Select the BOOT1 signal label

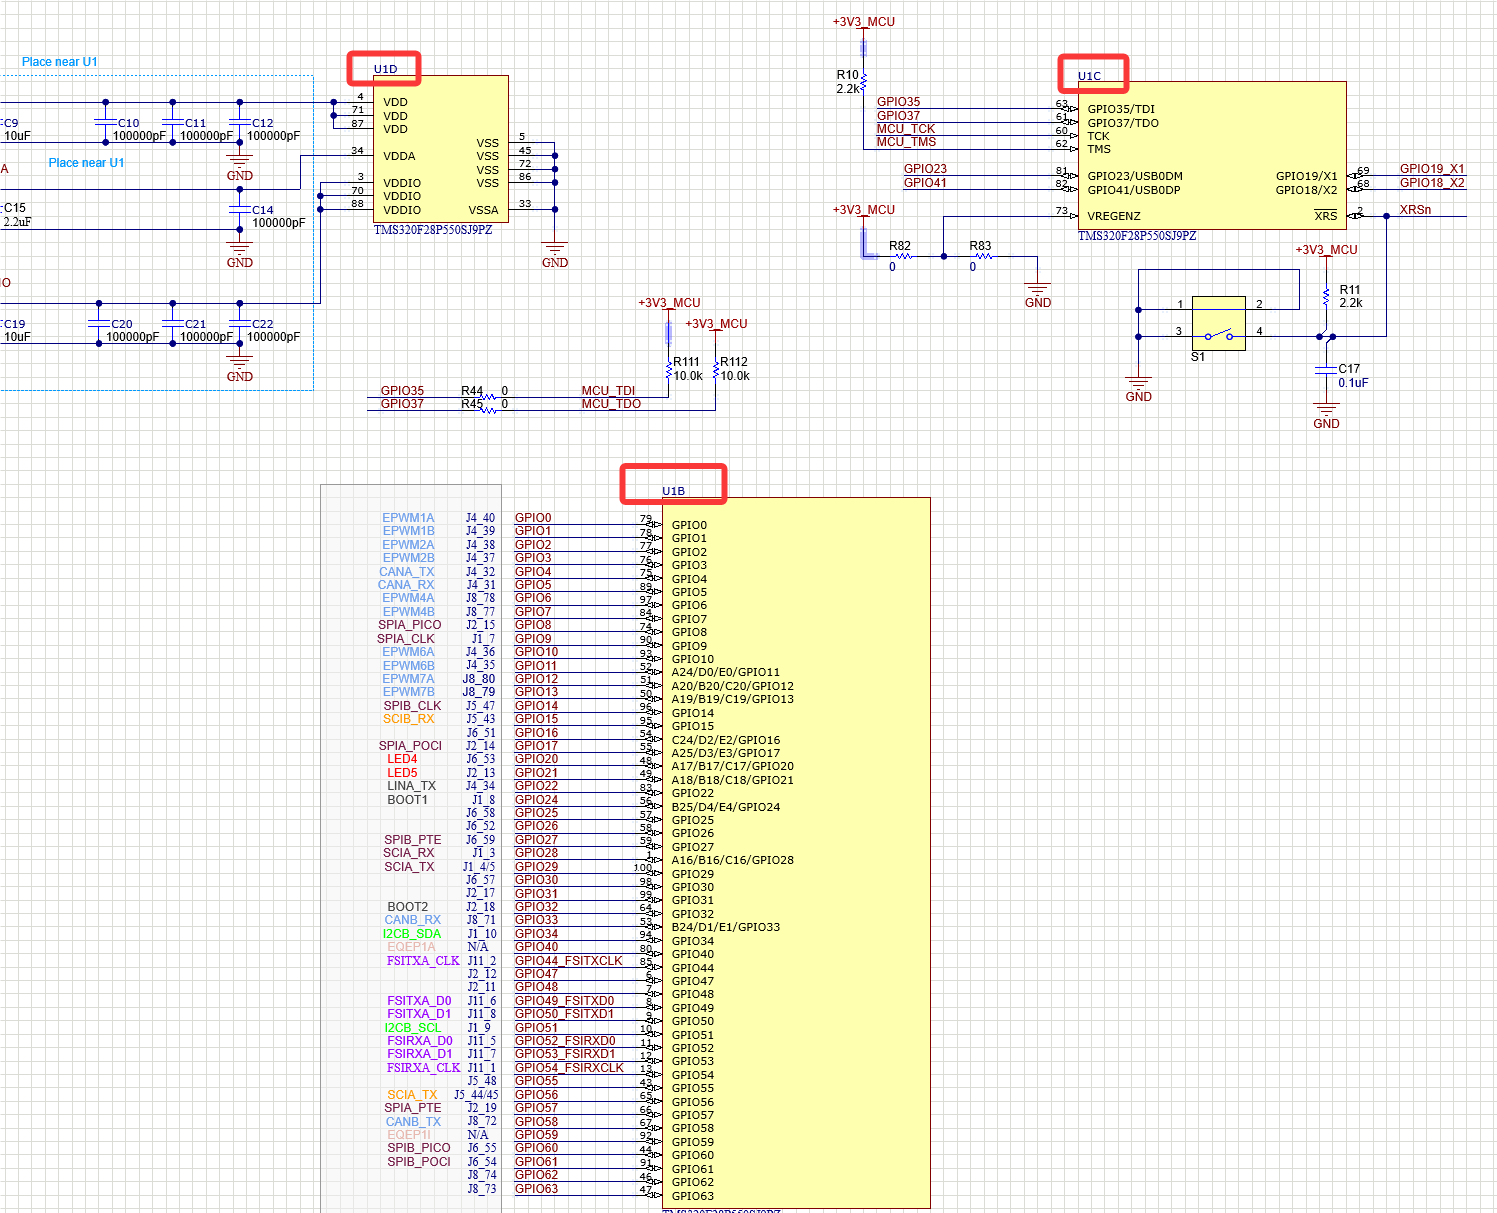click(x=407, y=800)
